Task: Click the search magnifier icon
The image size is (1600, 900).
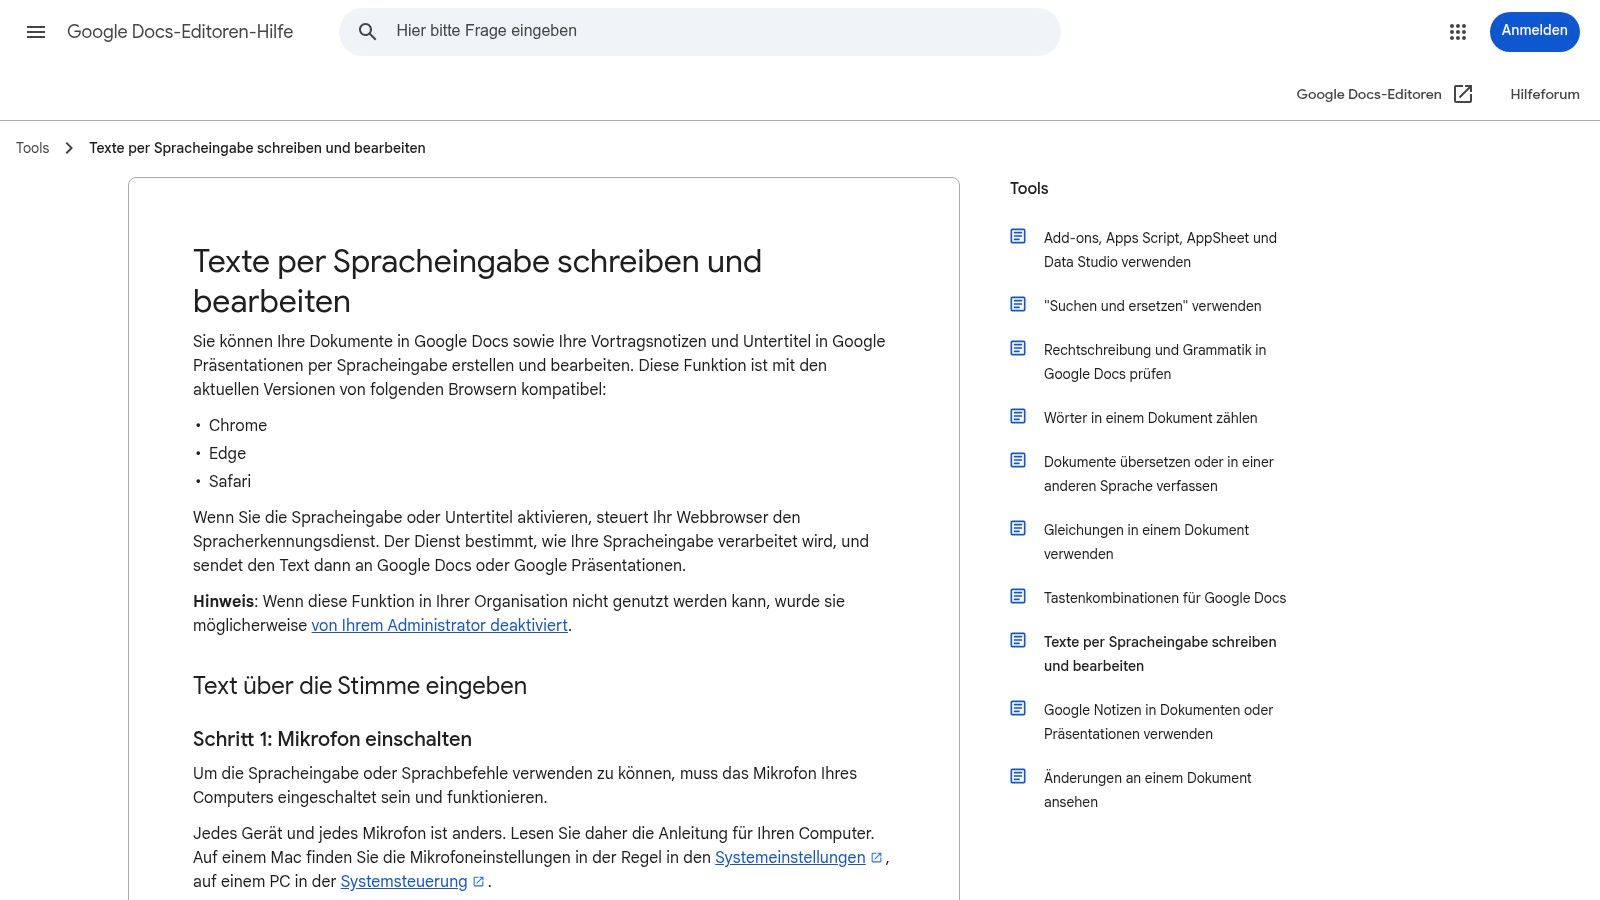Action: (368, 32)
